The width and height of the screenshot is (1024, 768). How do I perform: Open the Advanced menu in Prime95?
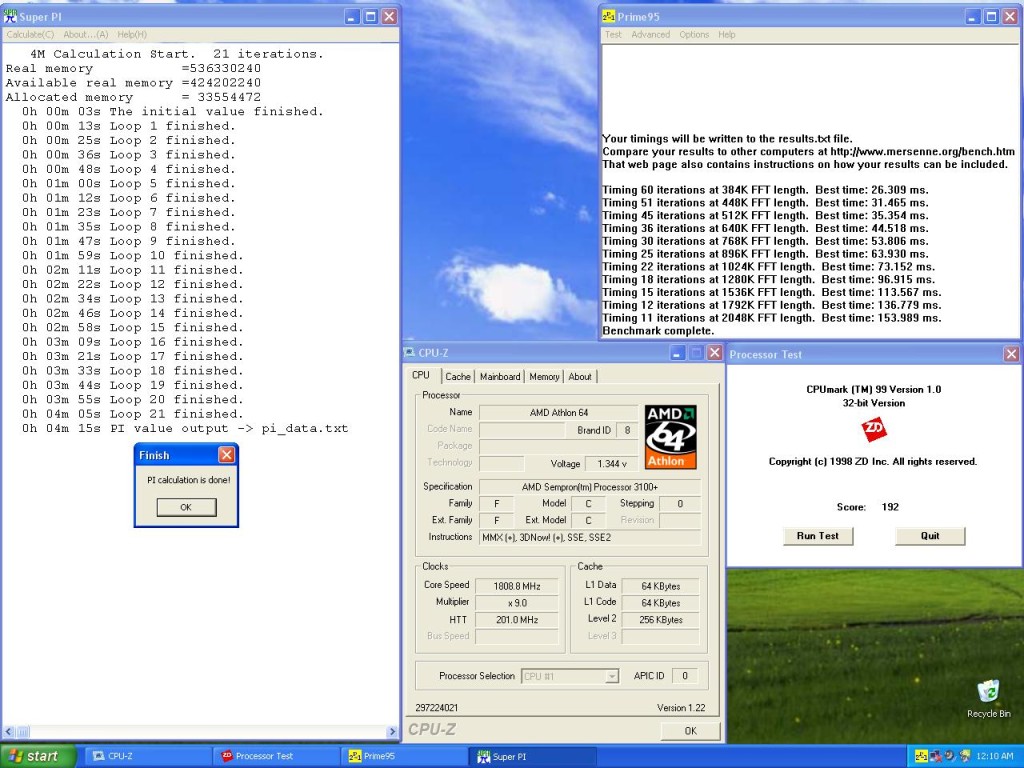tap(650, 34)
